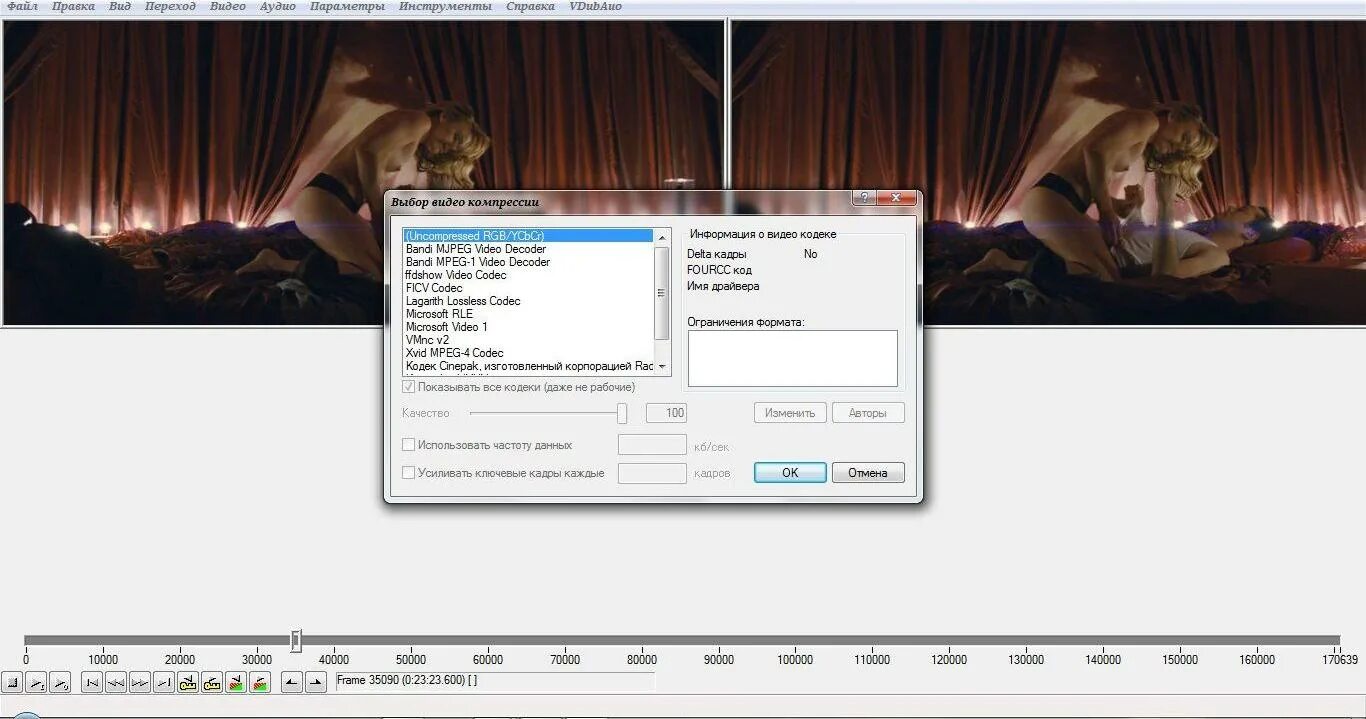Open the Файл menu

[x=22, y=6]
